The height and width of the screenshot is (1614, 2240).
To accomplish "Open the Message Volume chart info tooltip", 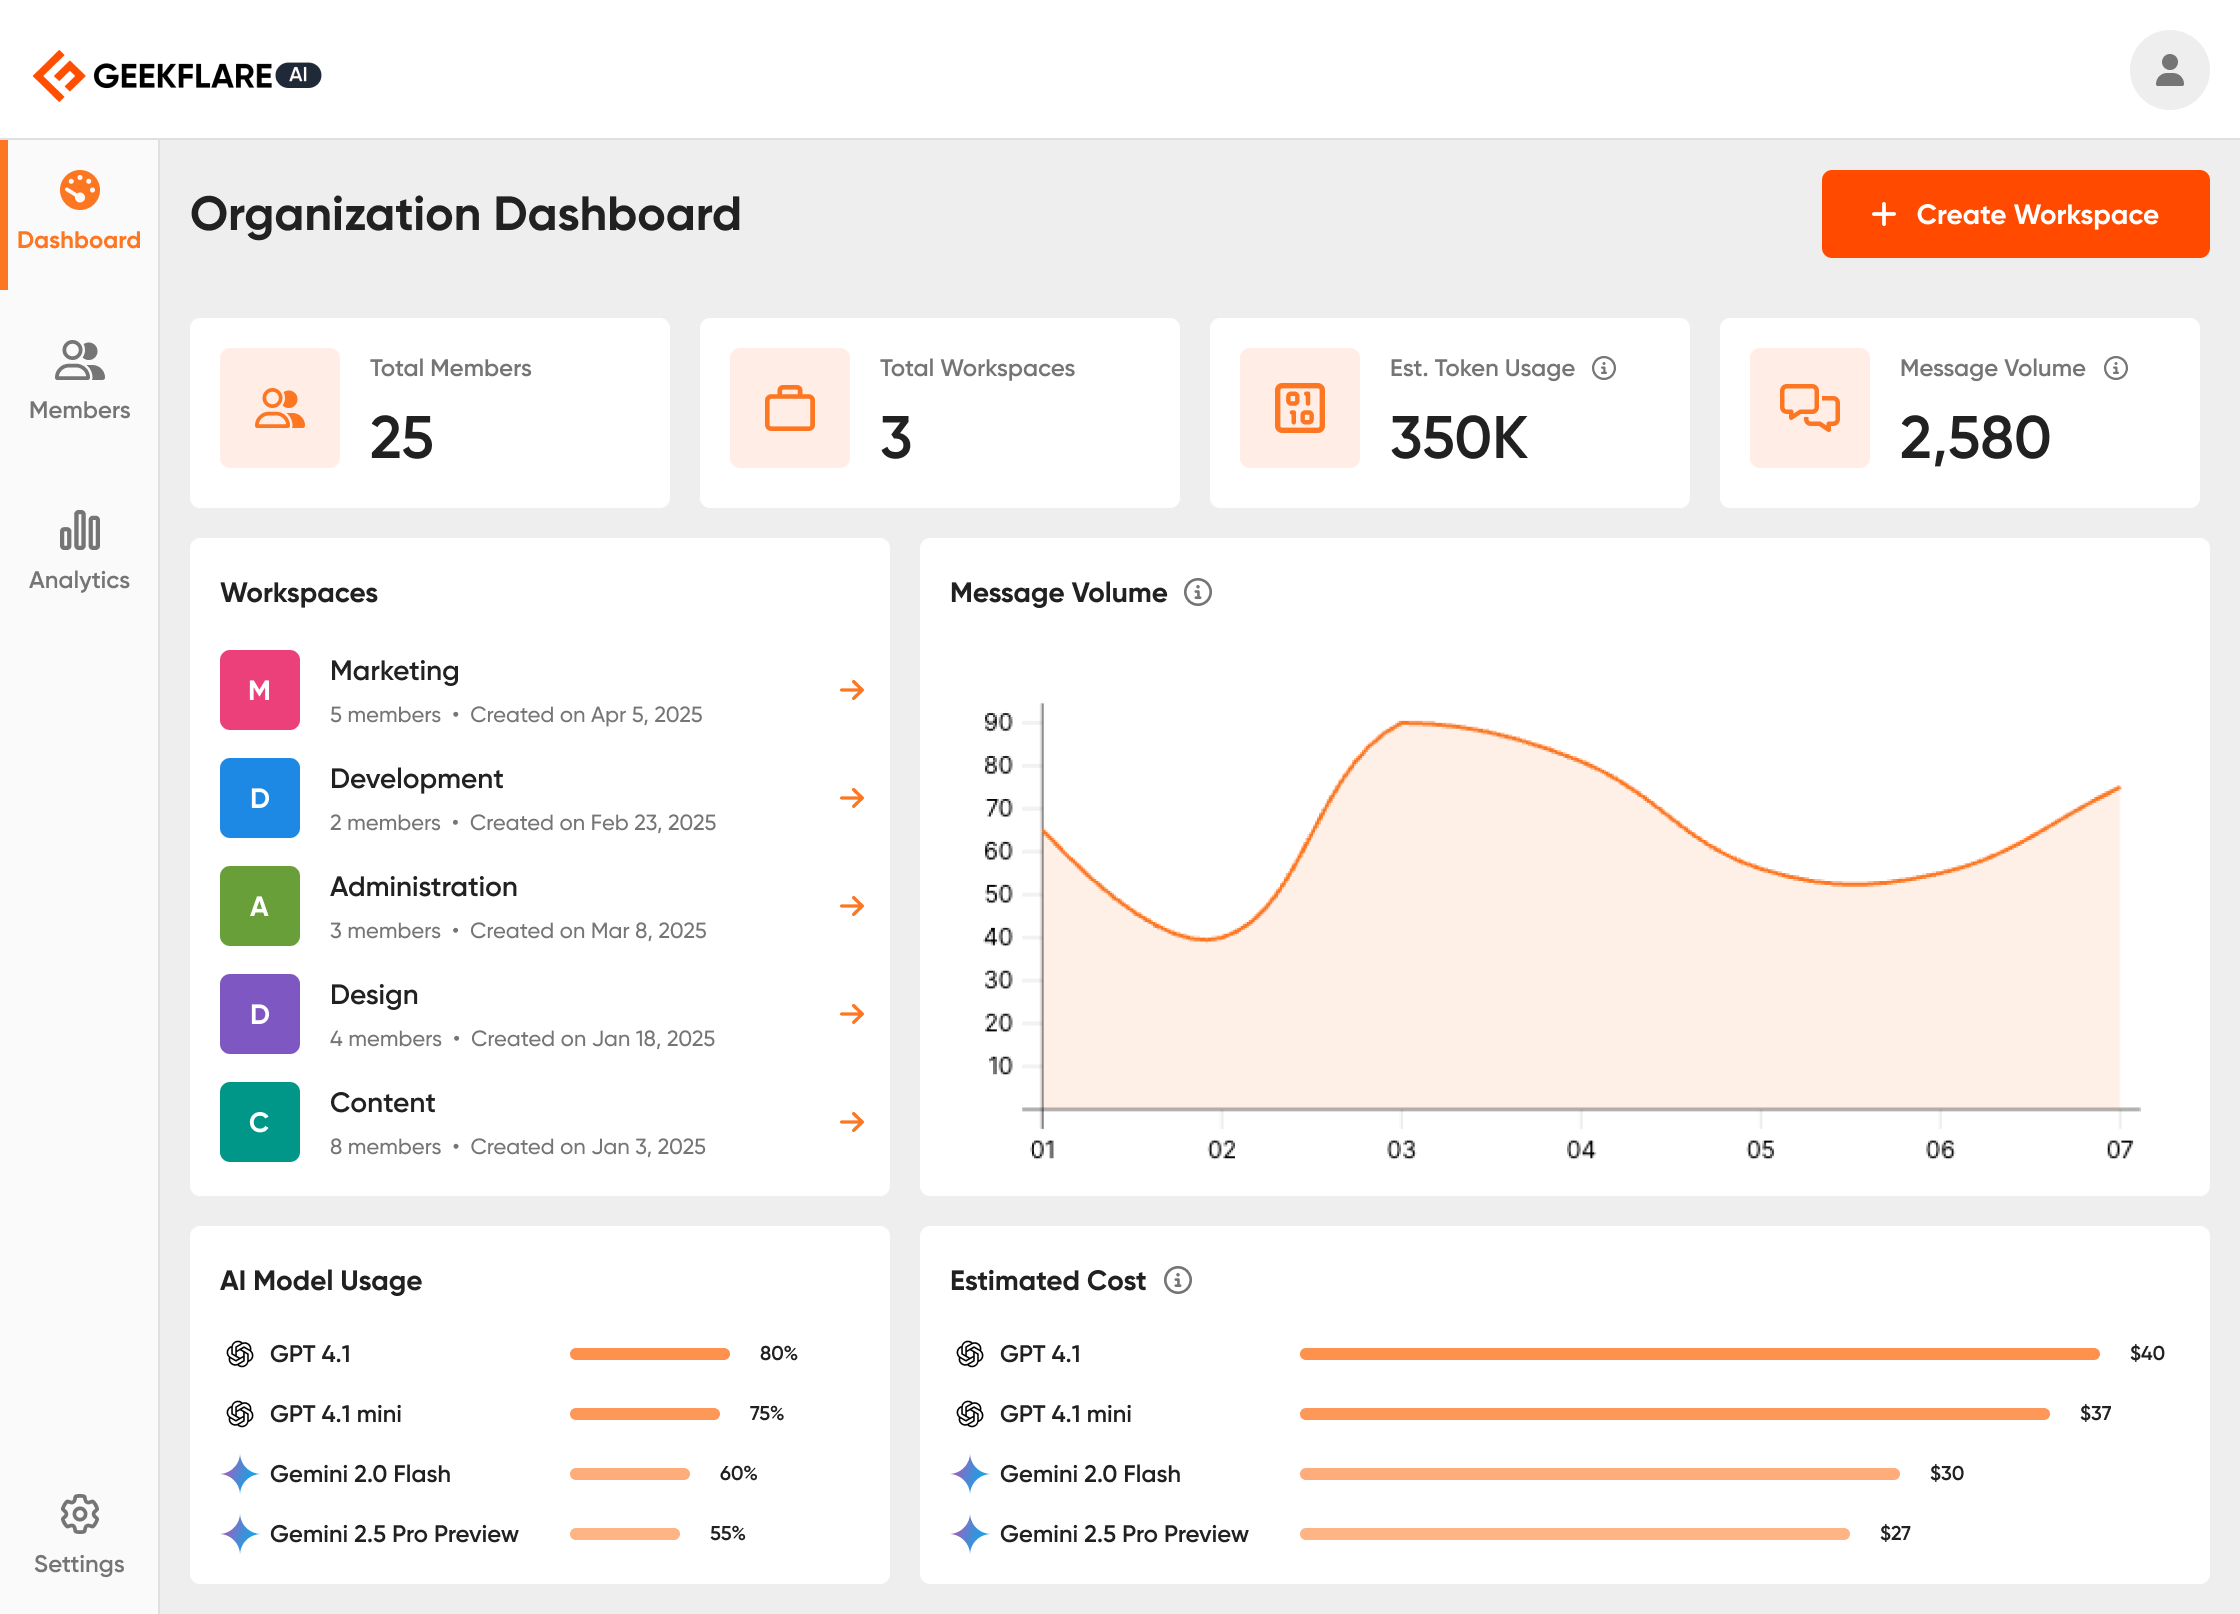I will (1198, 592).
